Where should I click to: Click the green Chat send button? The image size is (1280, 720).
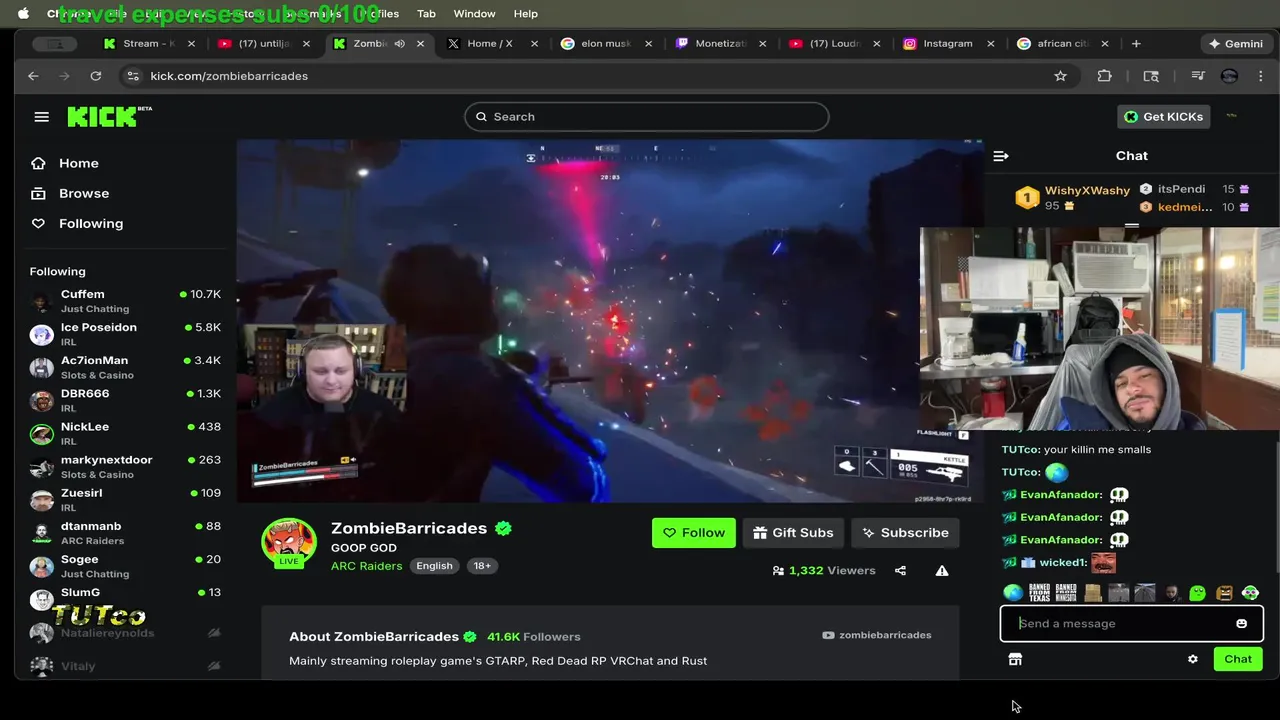tap(1238, 659)
